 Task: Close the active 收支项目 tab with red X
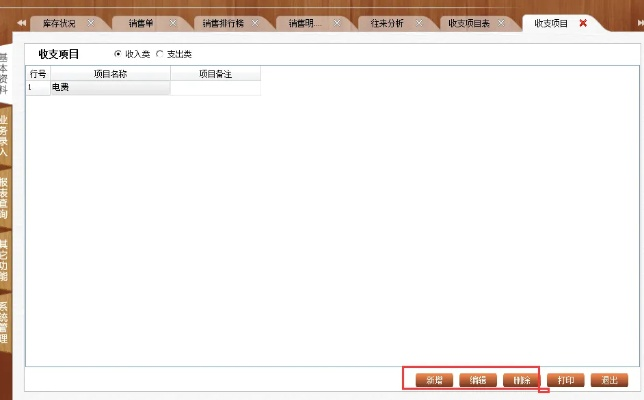(x=583, y=22)
